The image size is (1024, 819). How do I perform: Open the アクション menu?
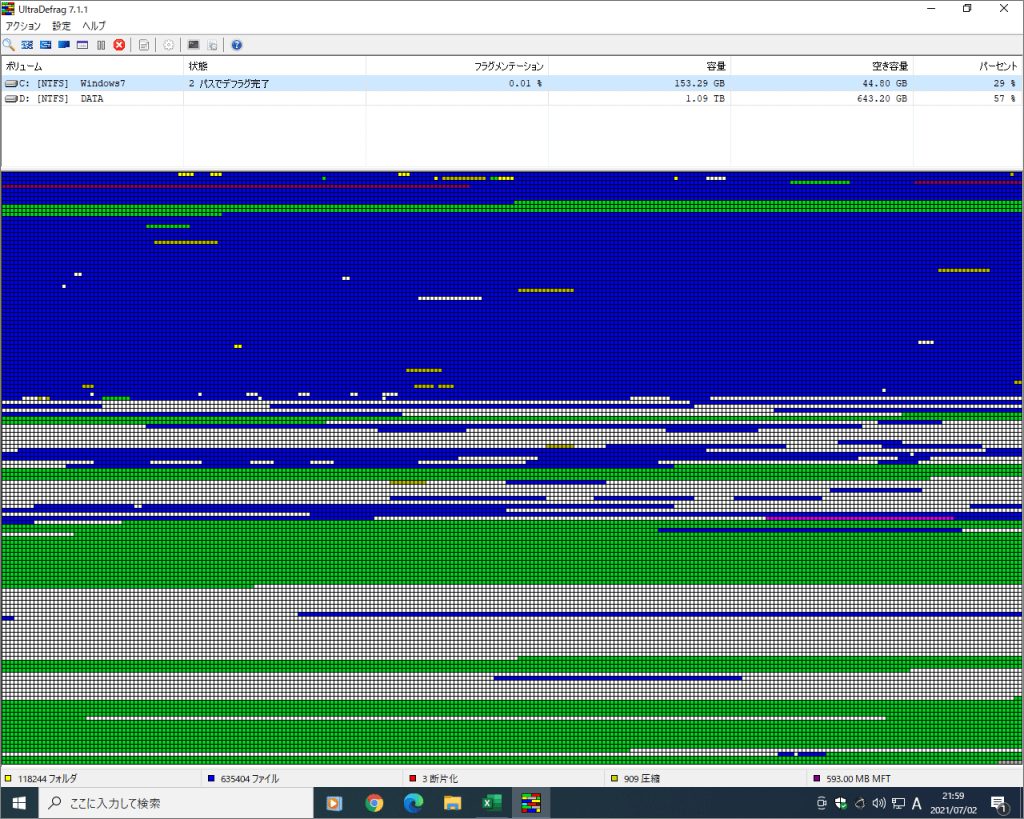coord(24,26)
